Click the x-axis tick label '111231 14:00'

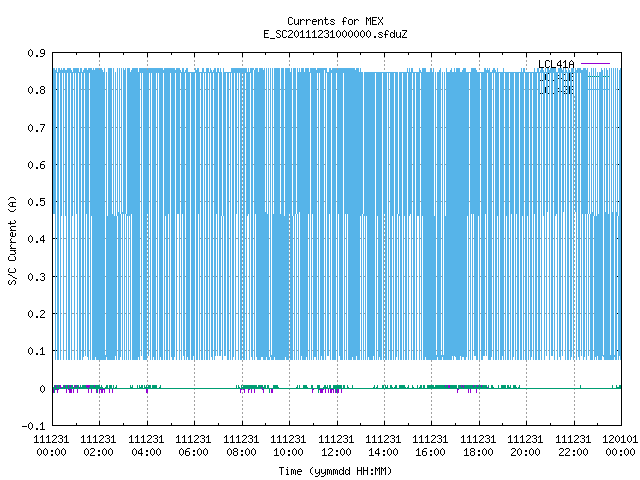coord(383,446)
